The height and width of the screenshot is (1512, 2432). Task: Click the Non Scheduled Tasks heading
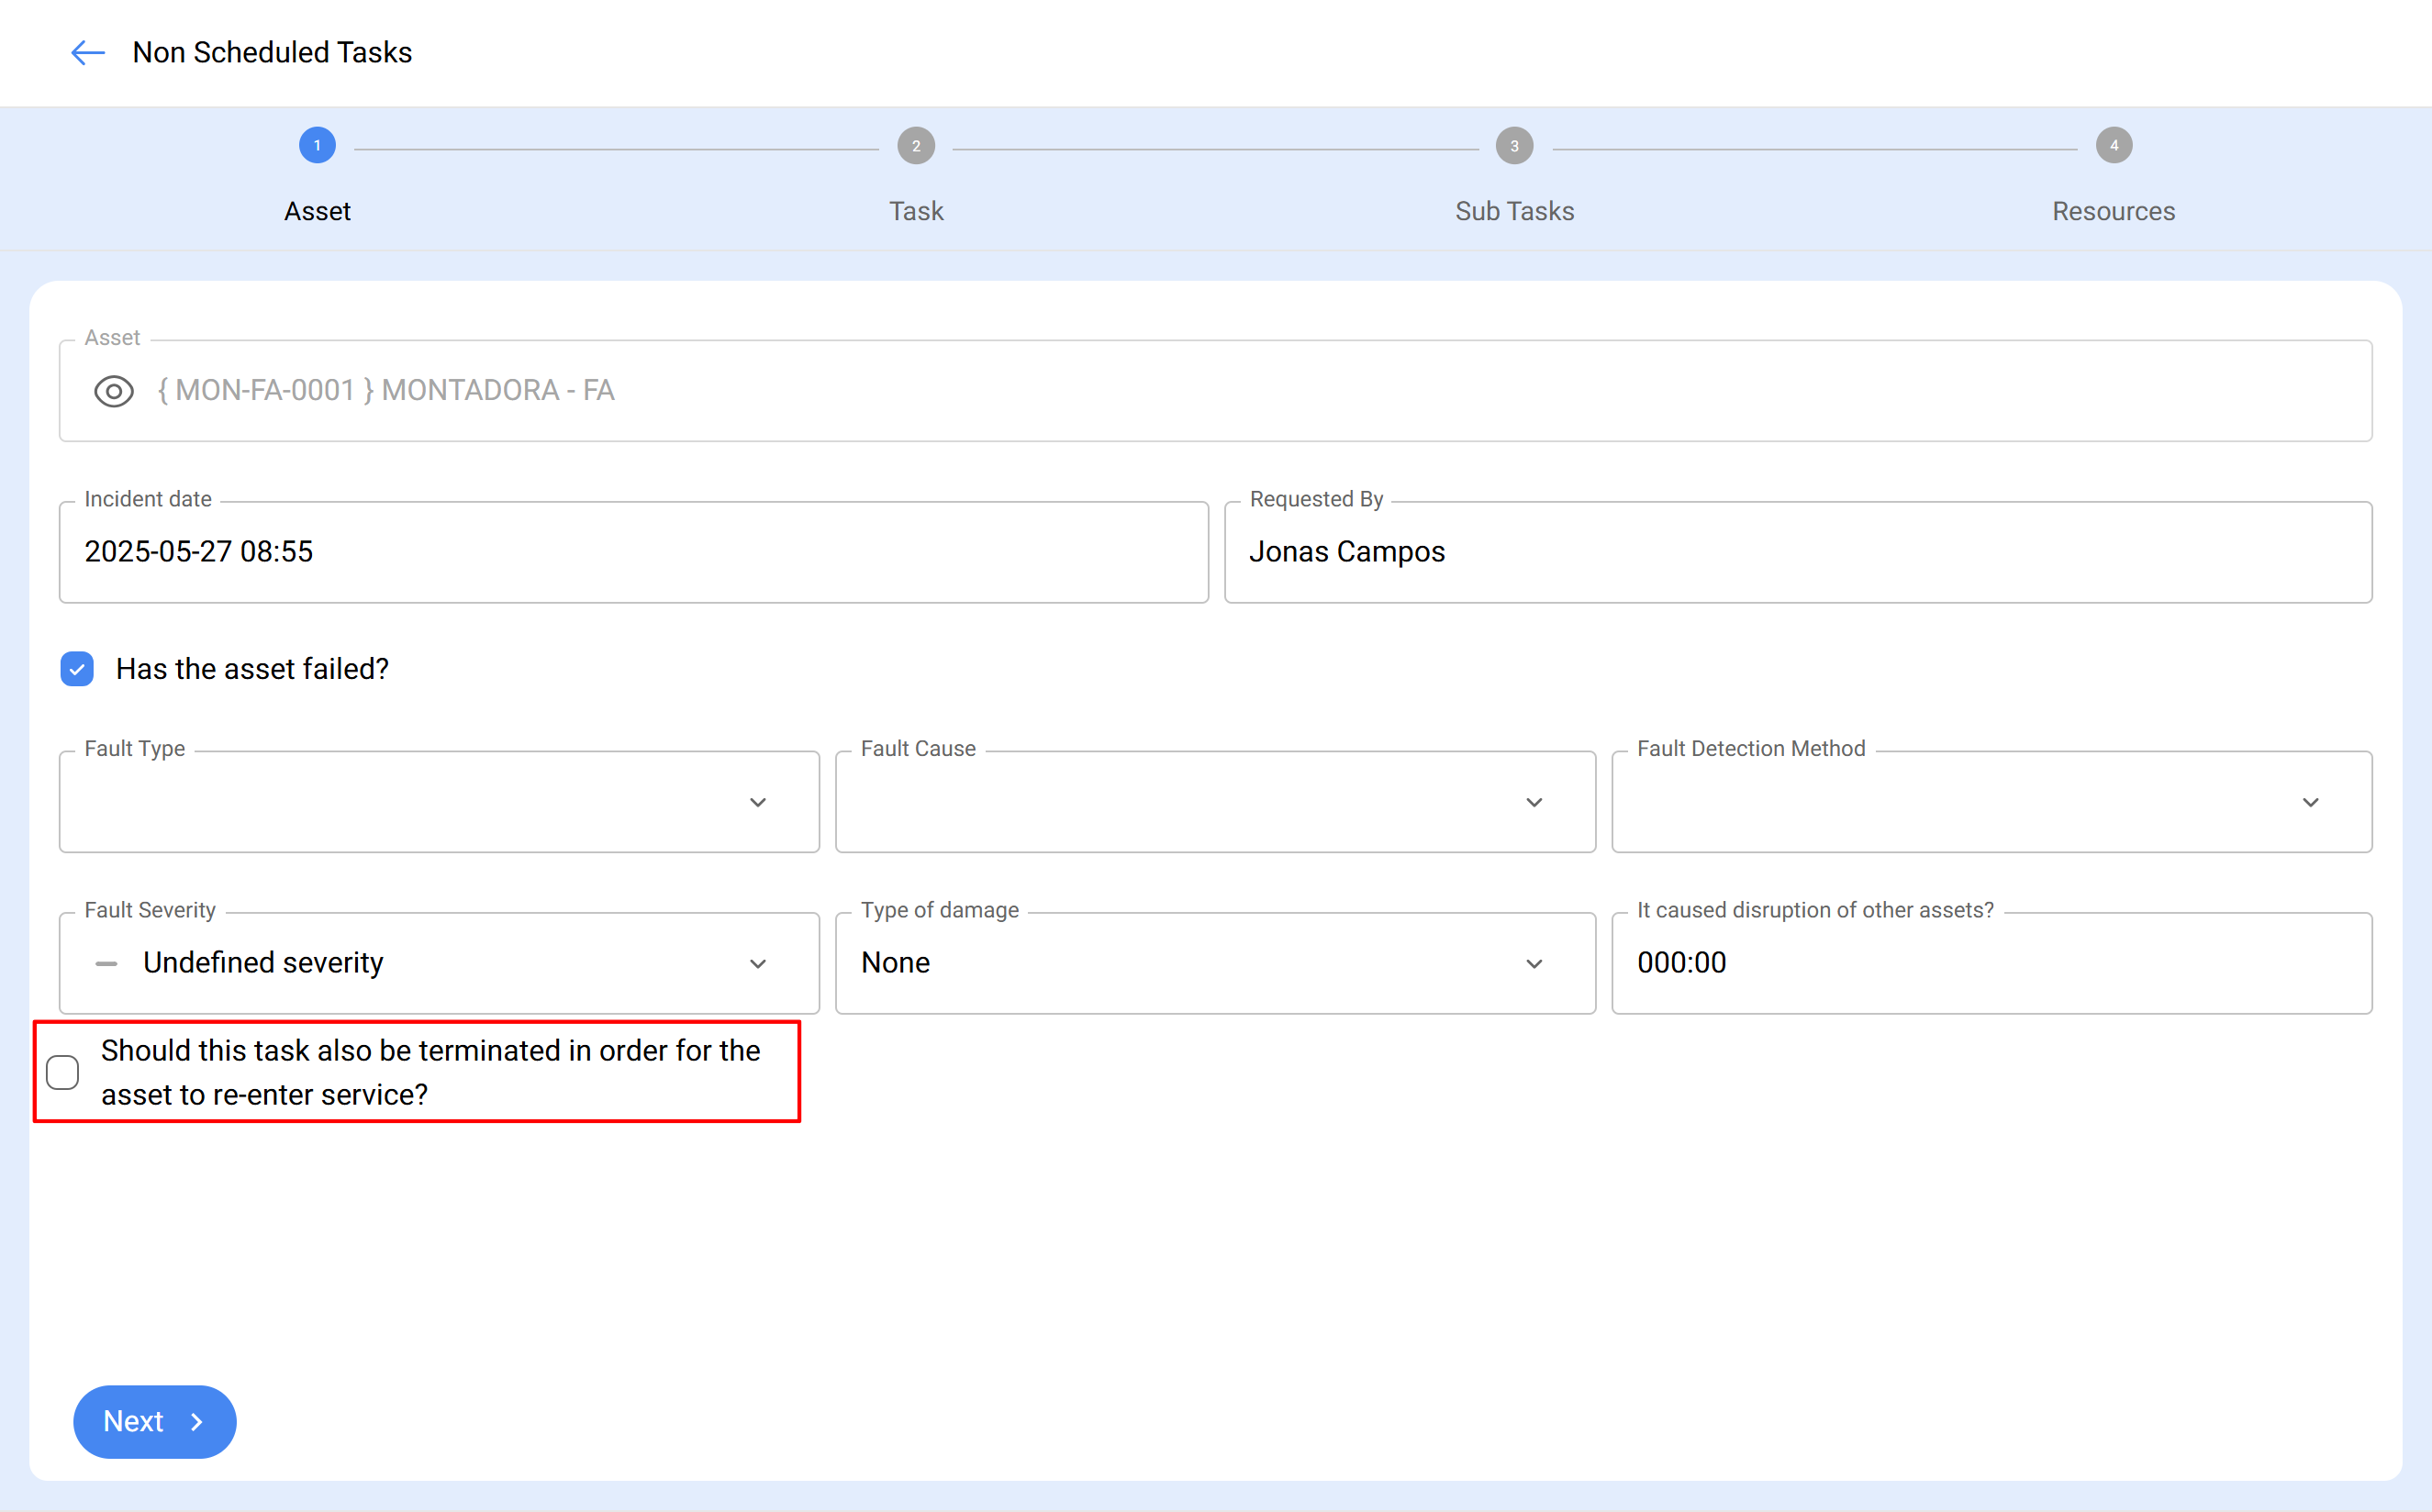[x=272, y=52]
